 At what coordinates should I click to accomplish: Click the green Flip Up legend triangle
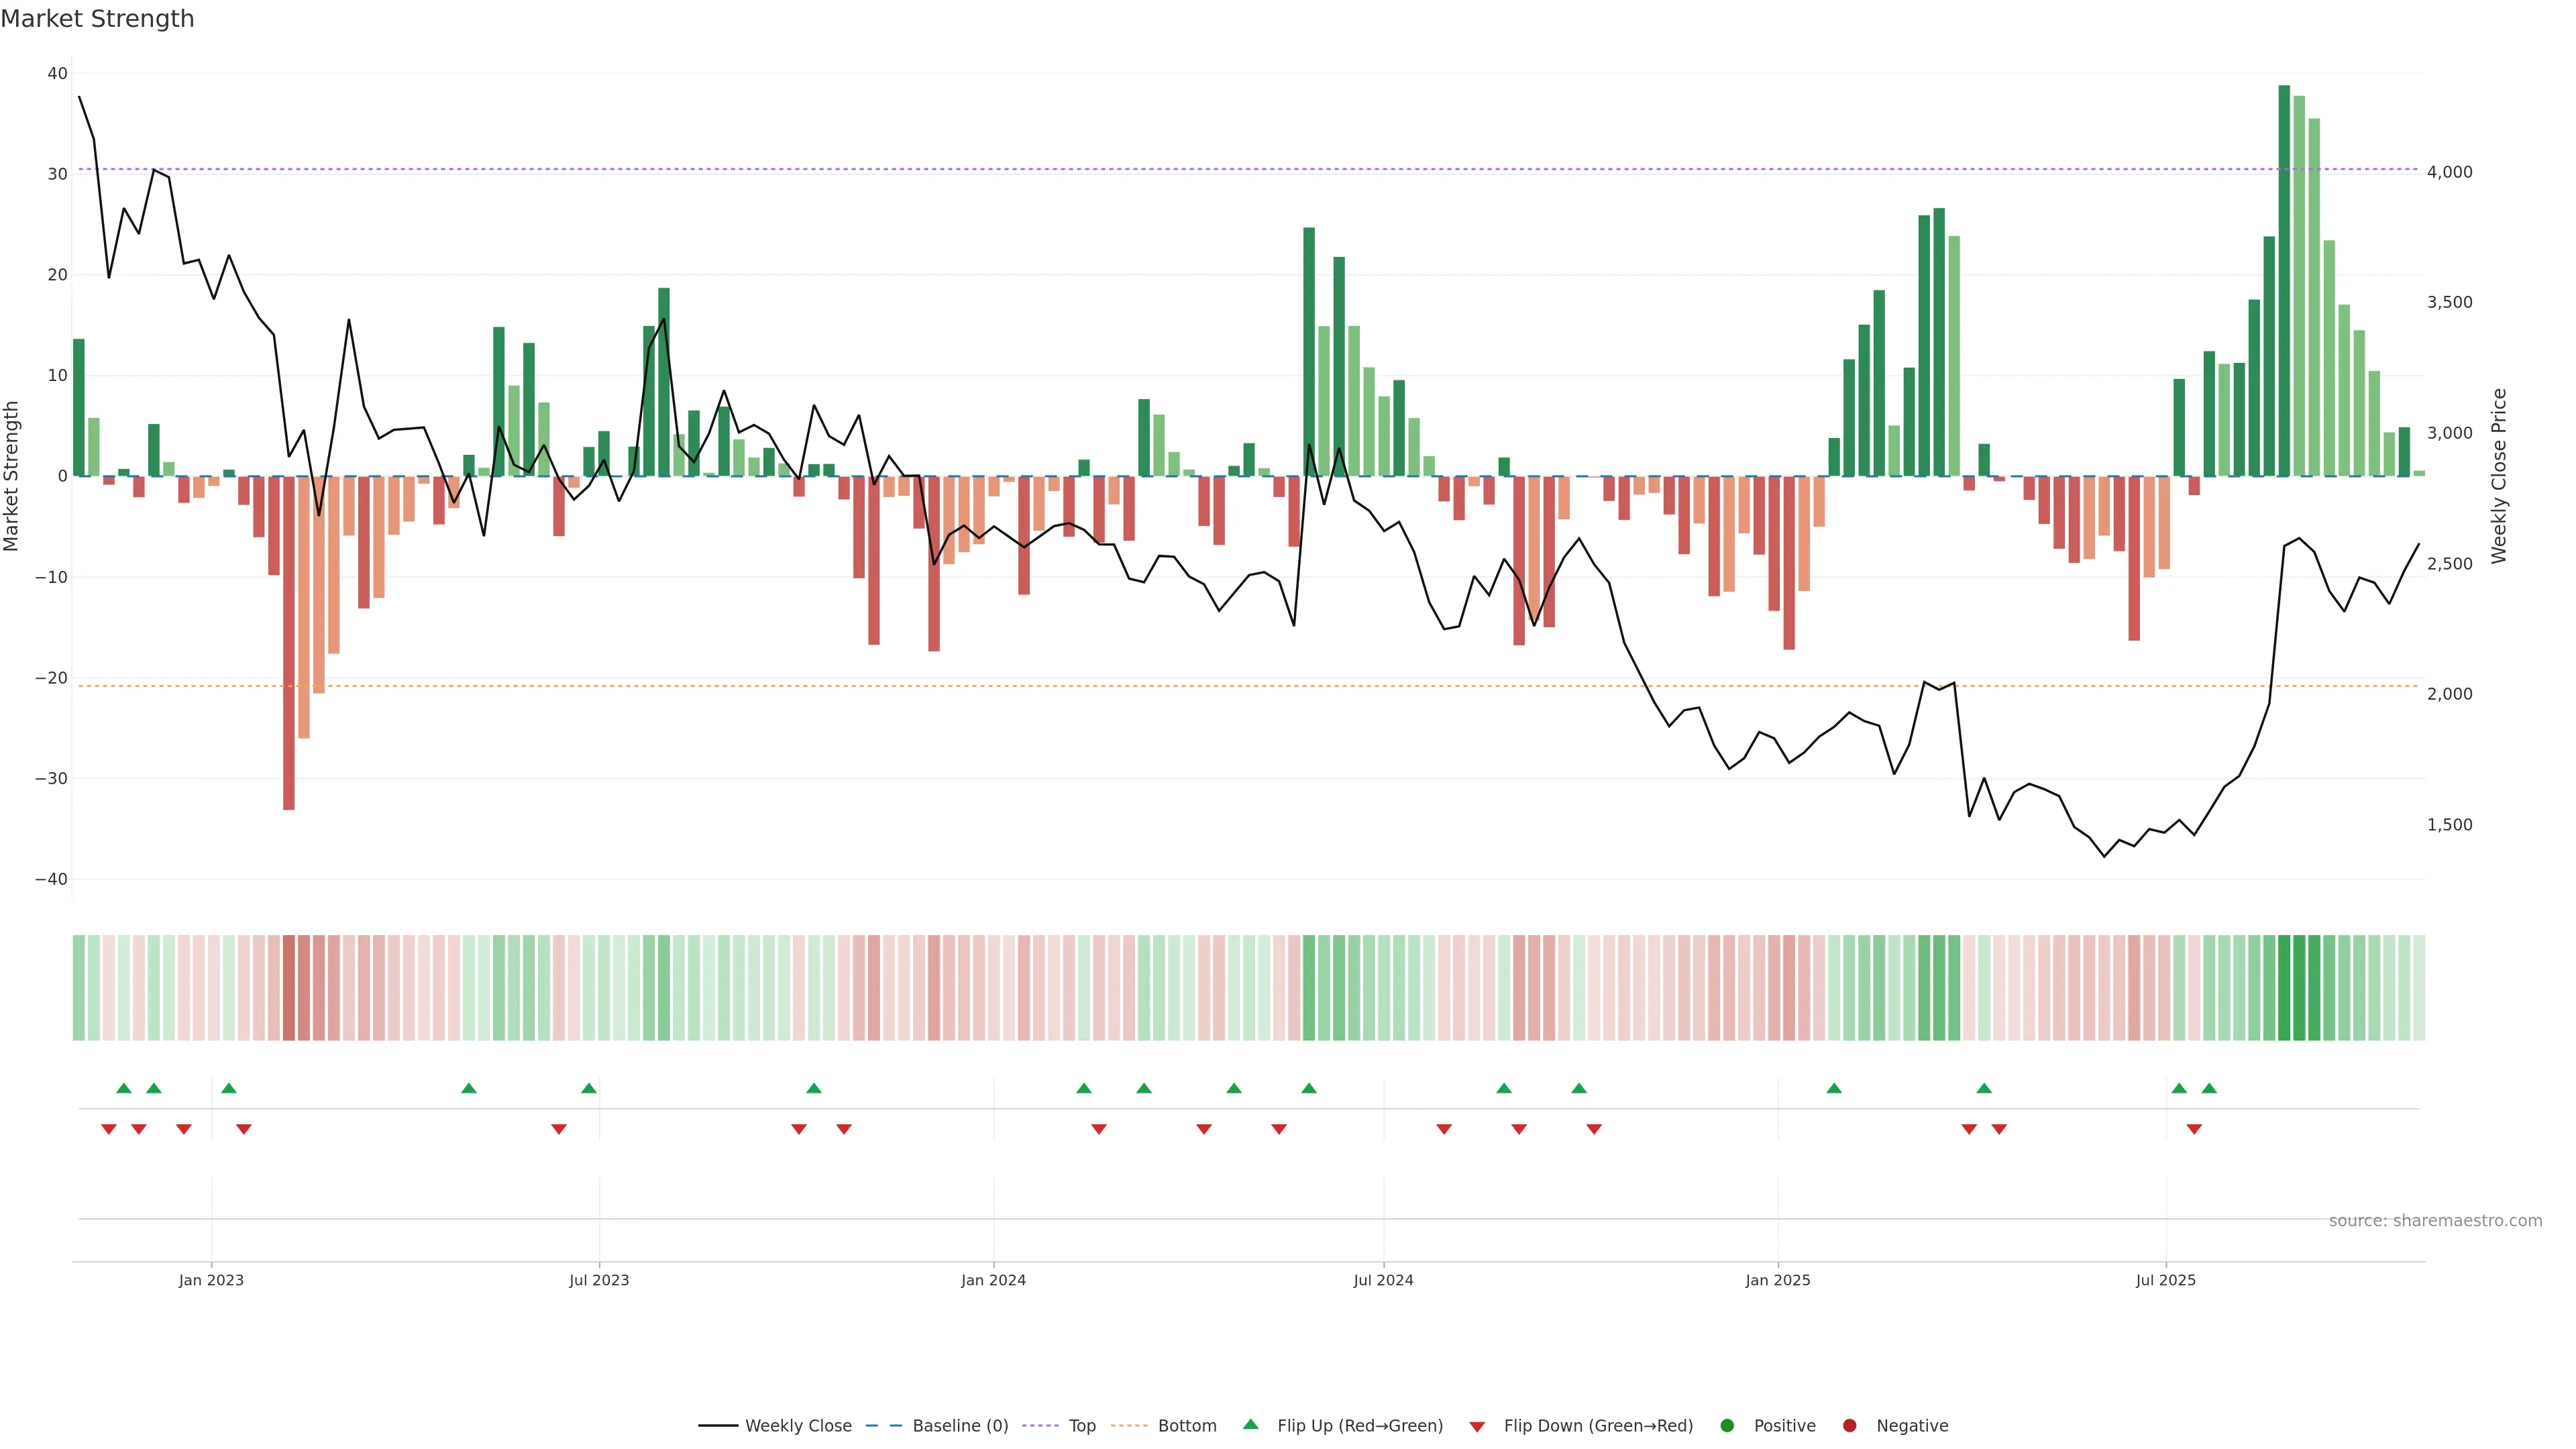click(x=1250, y=1424)
